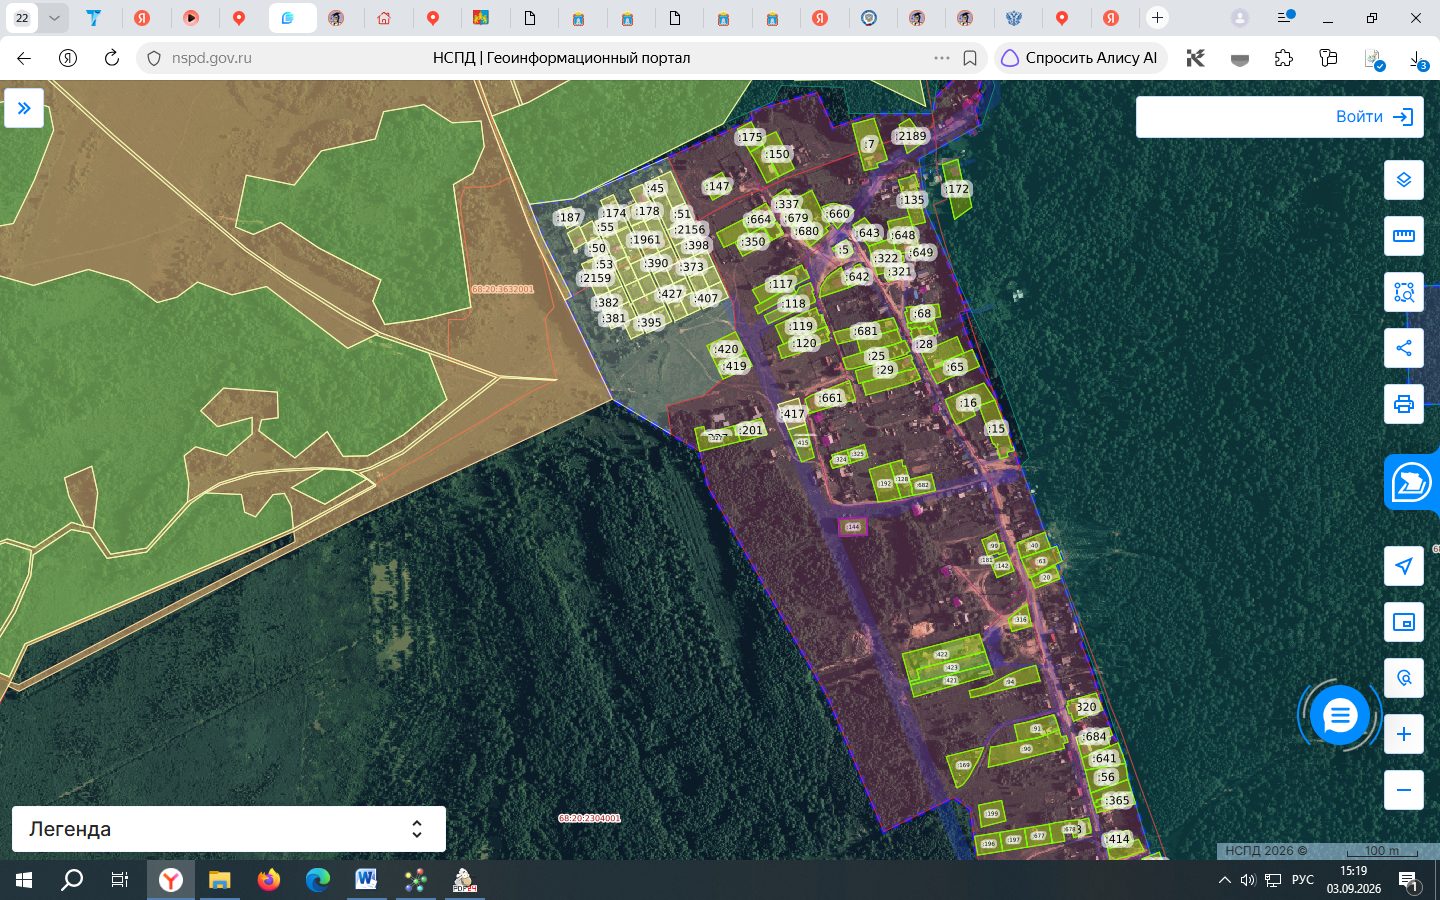The height and width of the screenshot is (900, 1440).
Task: Zoom in with the plus button
Action: [1404, 734]
